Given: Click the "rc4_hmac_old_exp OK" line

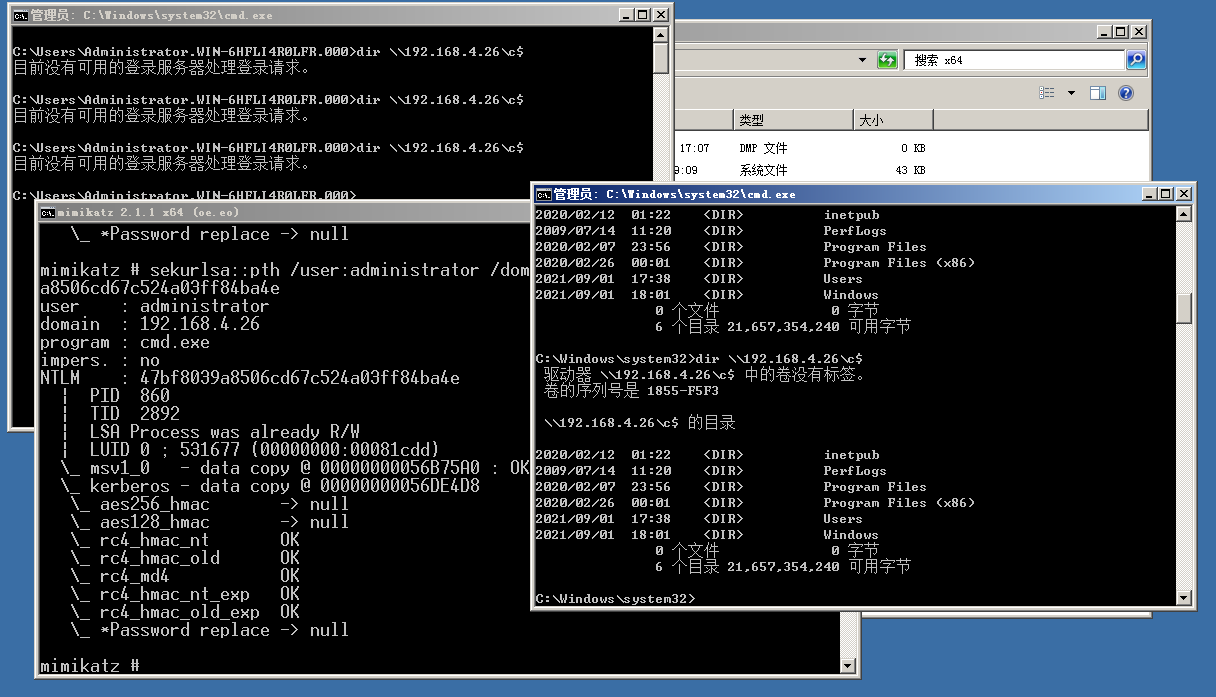Looking at the screenshot, I should (185, 612).
